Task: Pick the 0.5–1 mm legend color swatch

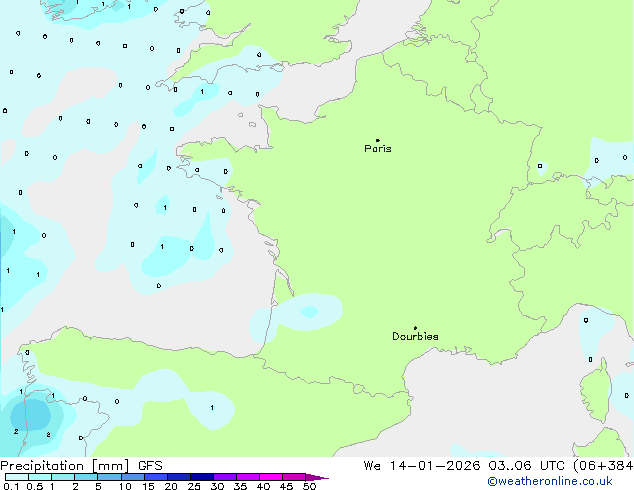Action: coord(40,477)
